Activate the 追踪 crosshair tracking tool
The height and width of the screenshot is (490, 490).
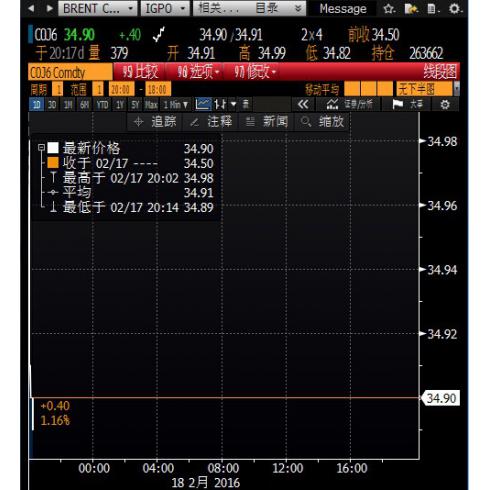(154, 122)
